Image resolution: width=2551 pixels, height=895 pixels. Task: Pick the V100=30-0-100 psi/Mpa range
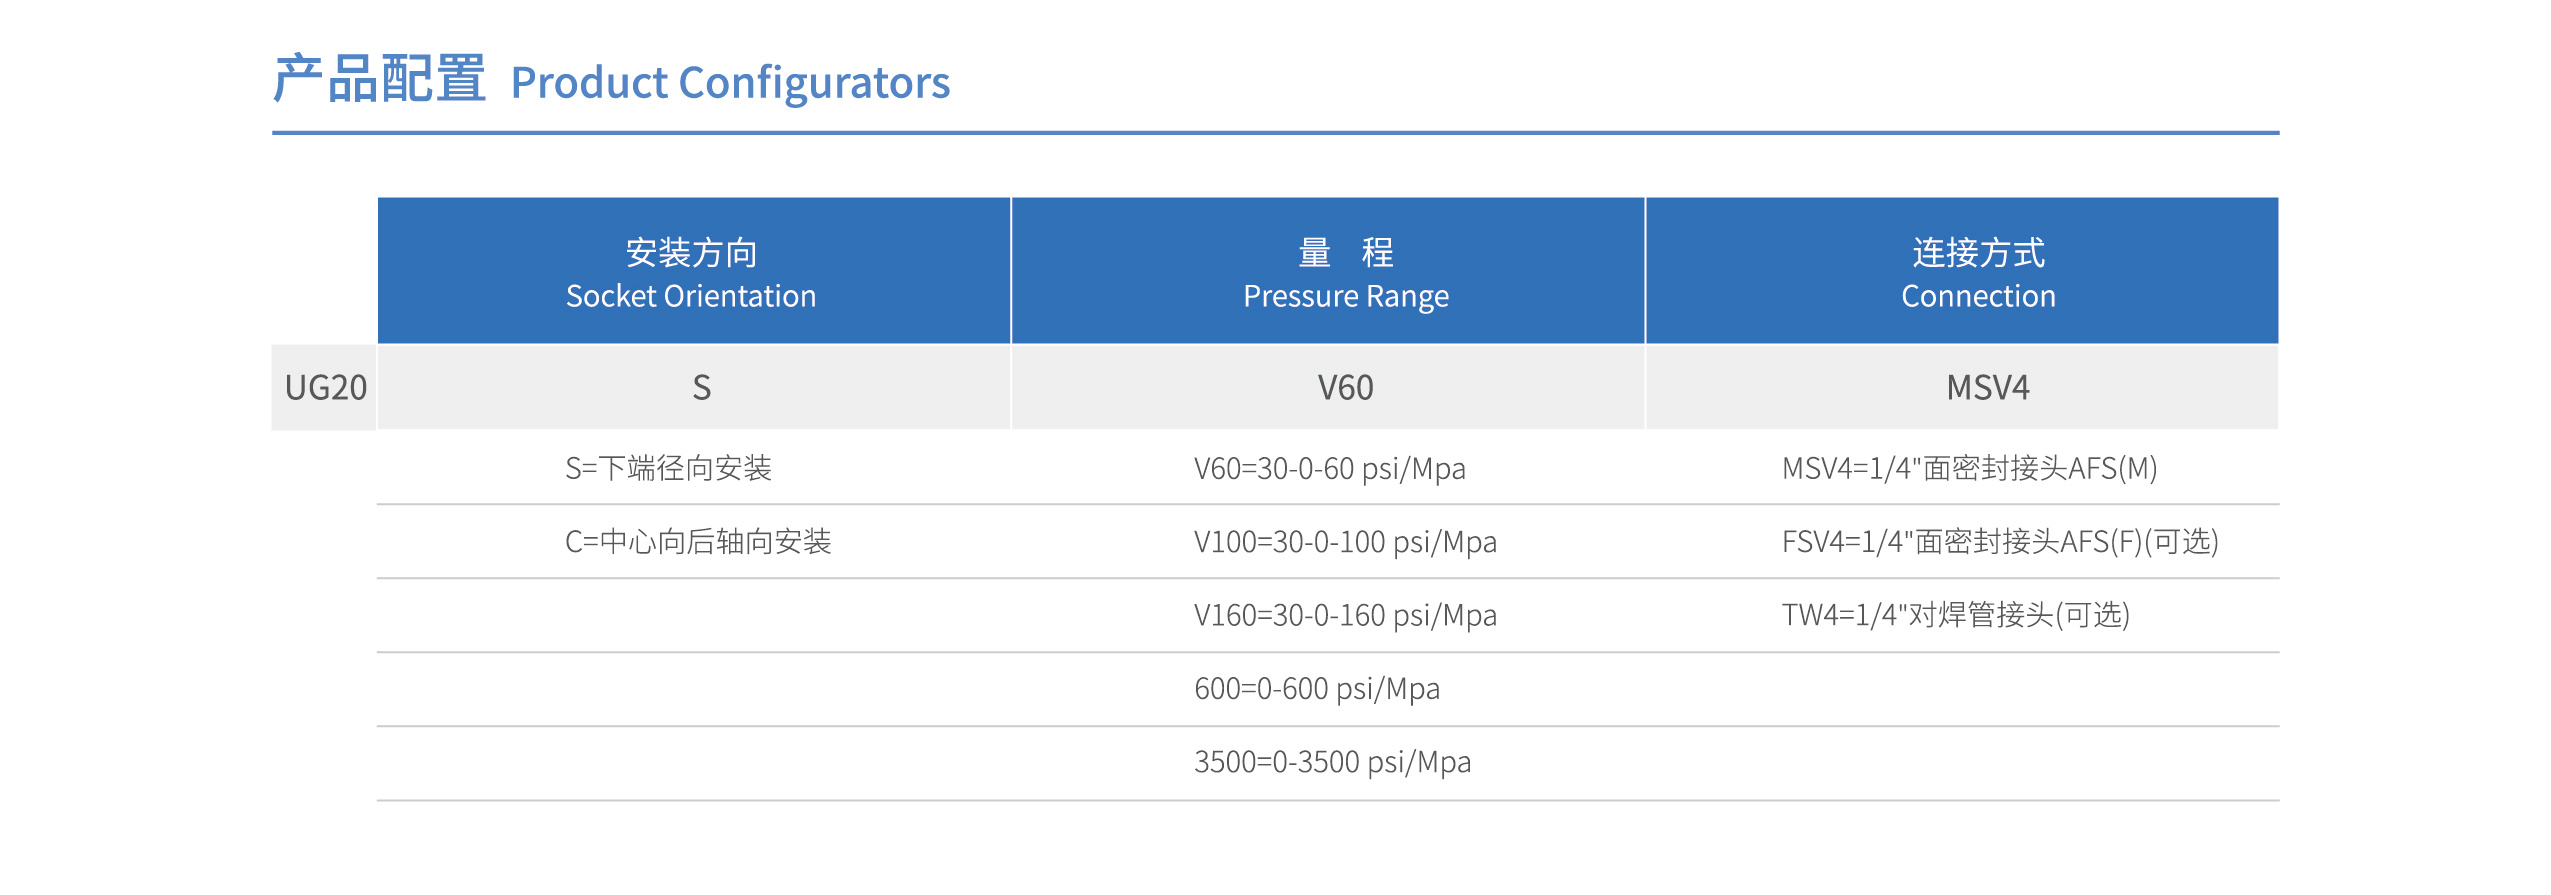pyautogui.click(x=1345, y=542)
